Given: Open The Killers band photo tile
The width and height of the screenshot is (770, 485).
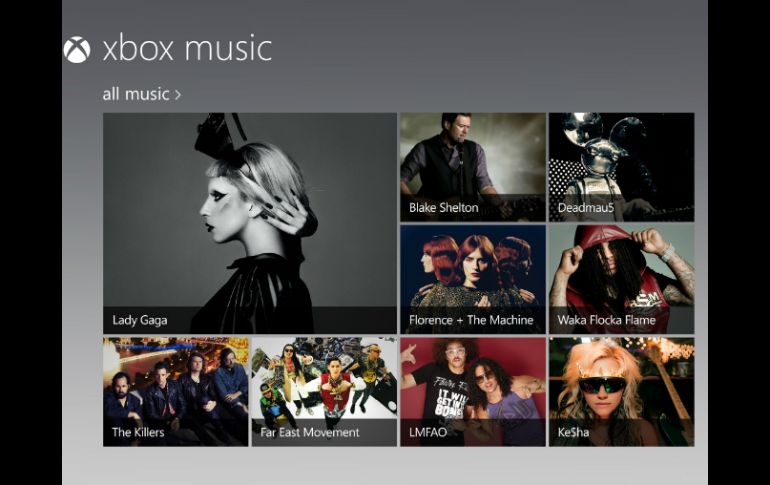Looking at the screenshot, I should coord(175,380).
